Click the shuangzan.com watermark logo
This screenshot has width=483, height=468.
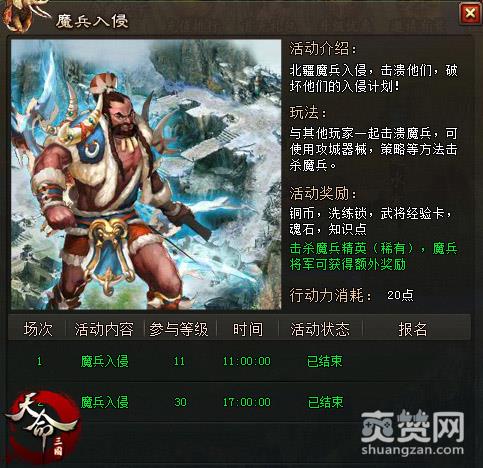click(412, 433)
